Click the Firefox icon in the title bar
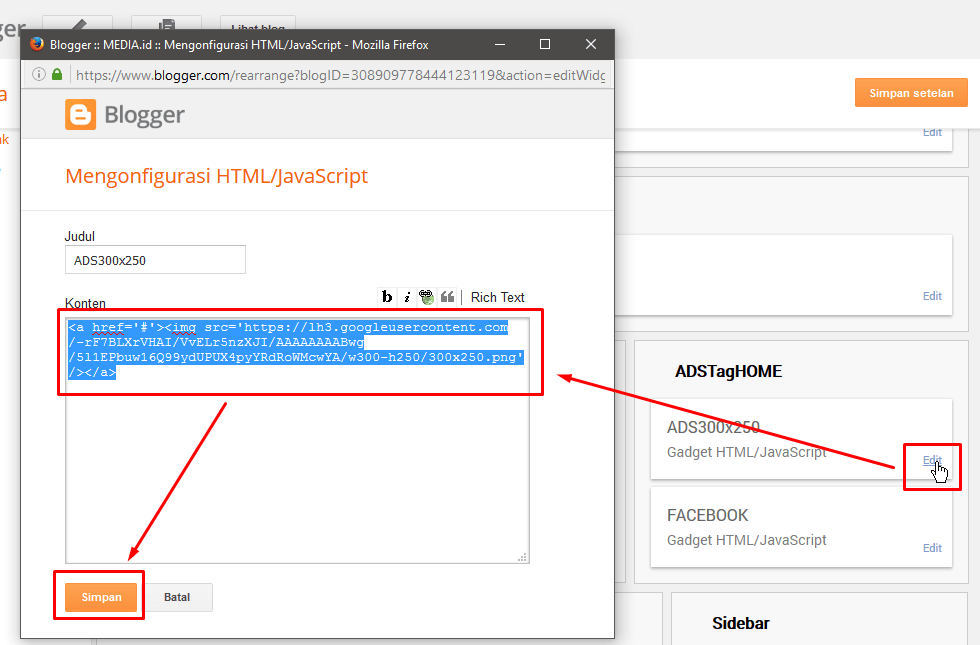 click(x=37, y=44)
